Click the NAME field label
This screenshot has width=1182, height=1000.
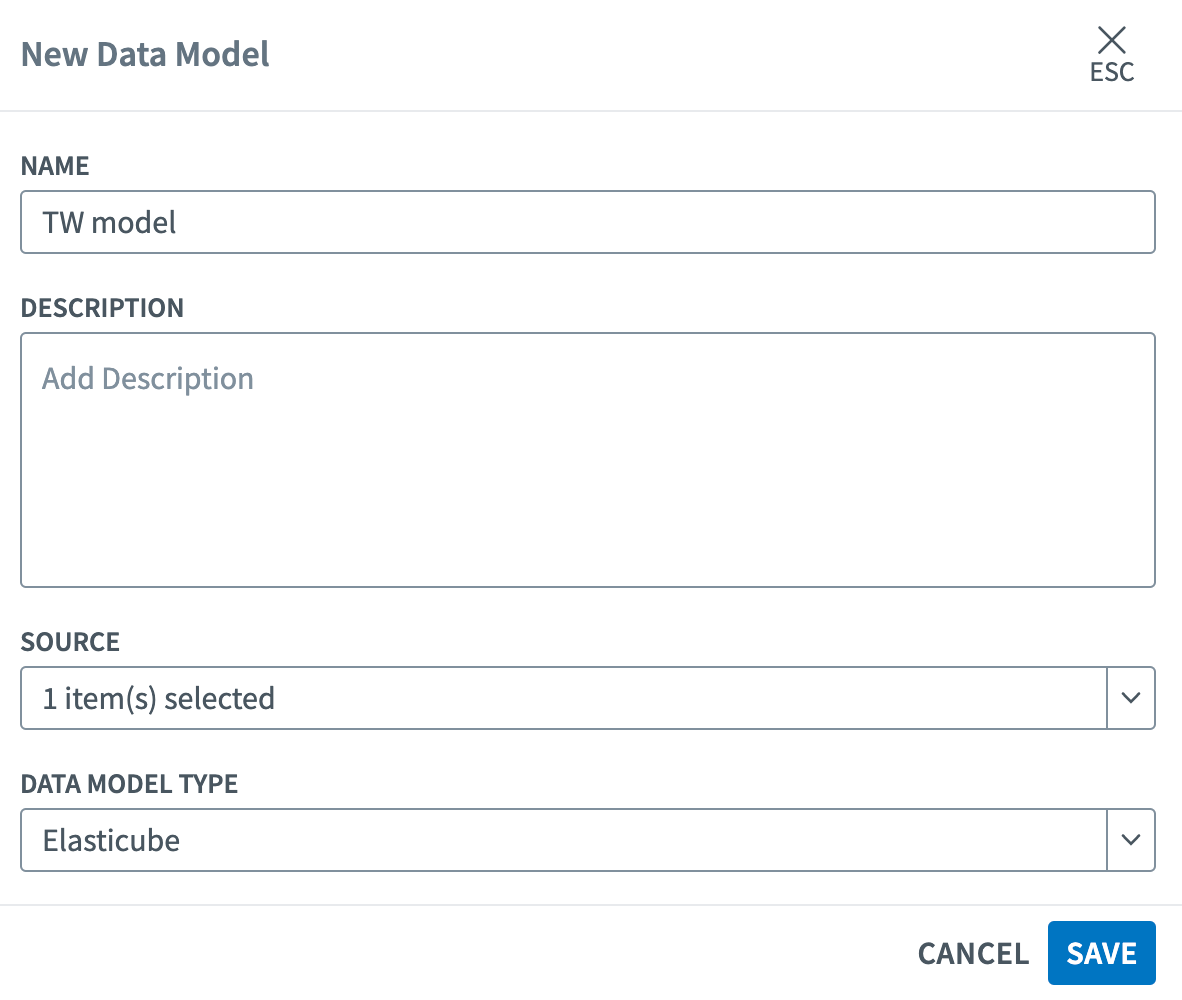coord(55,166)
